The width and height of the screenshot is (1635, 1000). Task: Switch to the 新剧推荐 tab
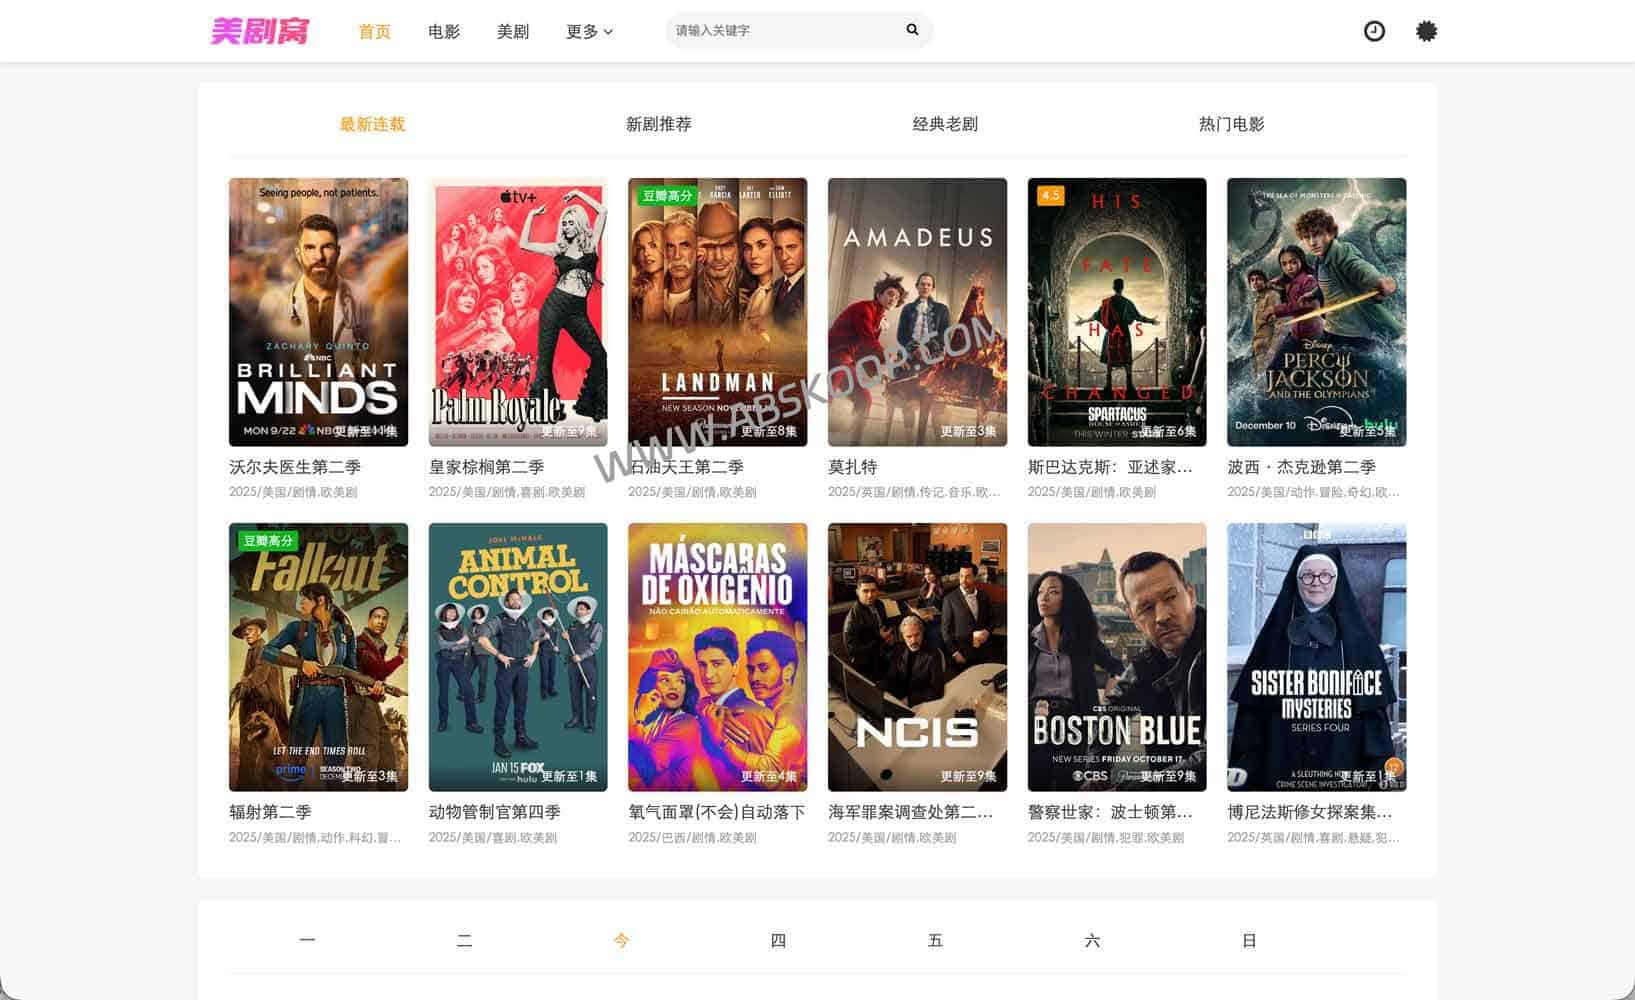click(656, 124)
